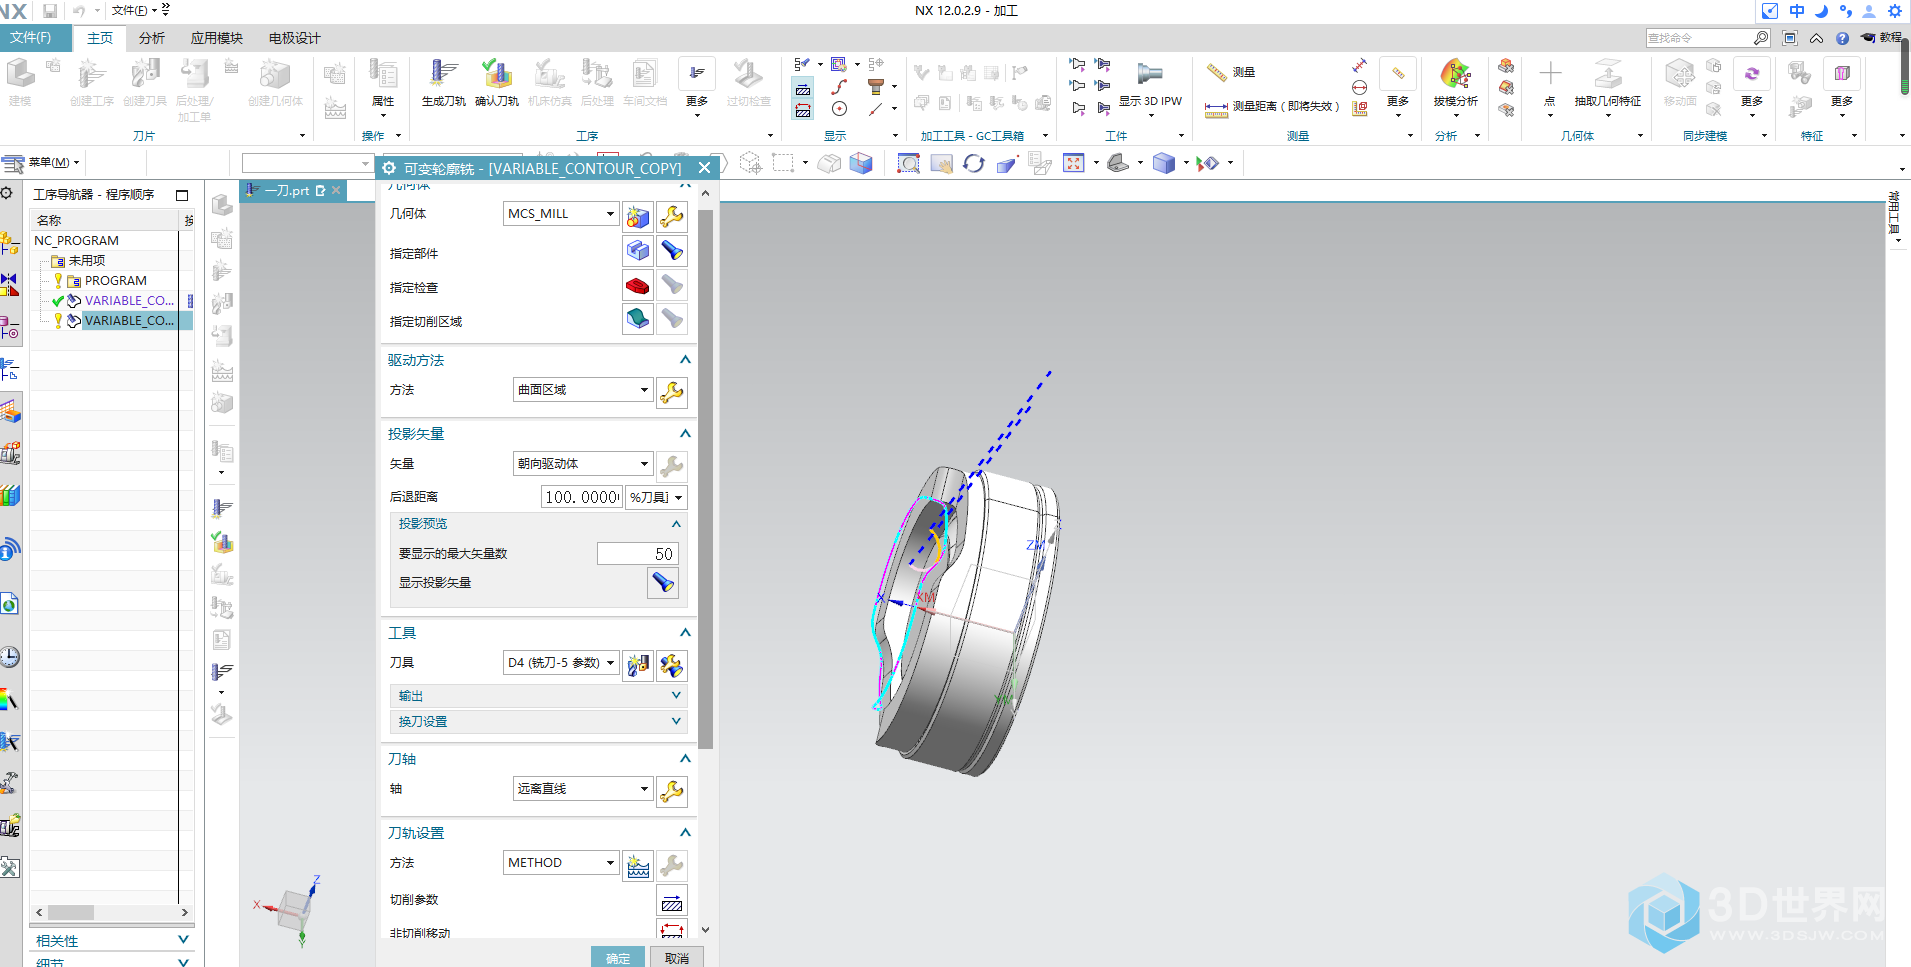Open the 曲面区域 drive method dropdown

click(x=644, y=390)
